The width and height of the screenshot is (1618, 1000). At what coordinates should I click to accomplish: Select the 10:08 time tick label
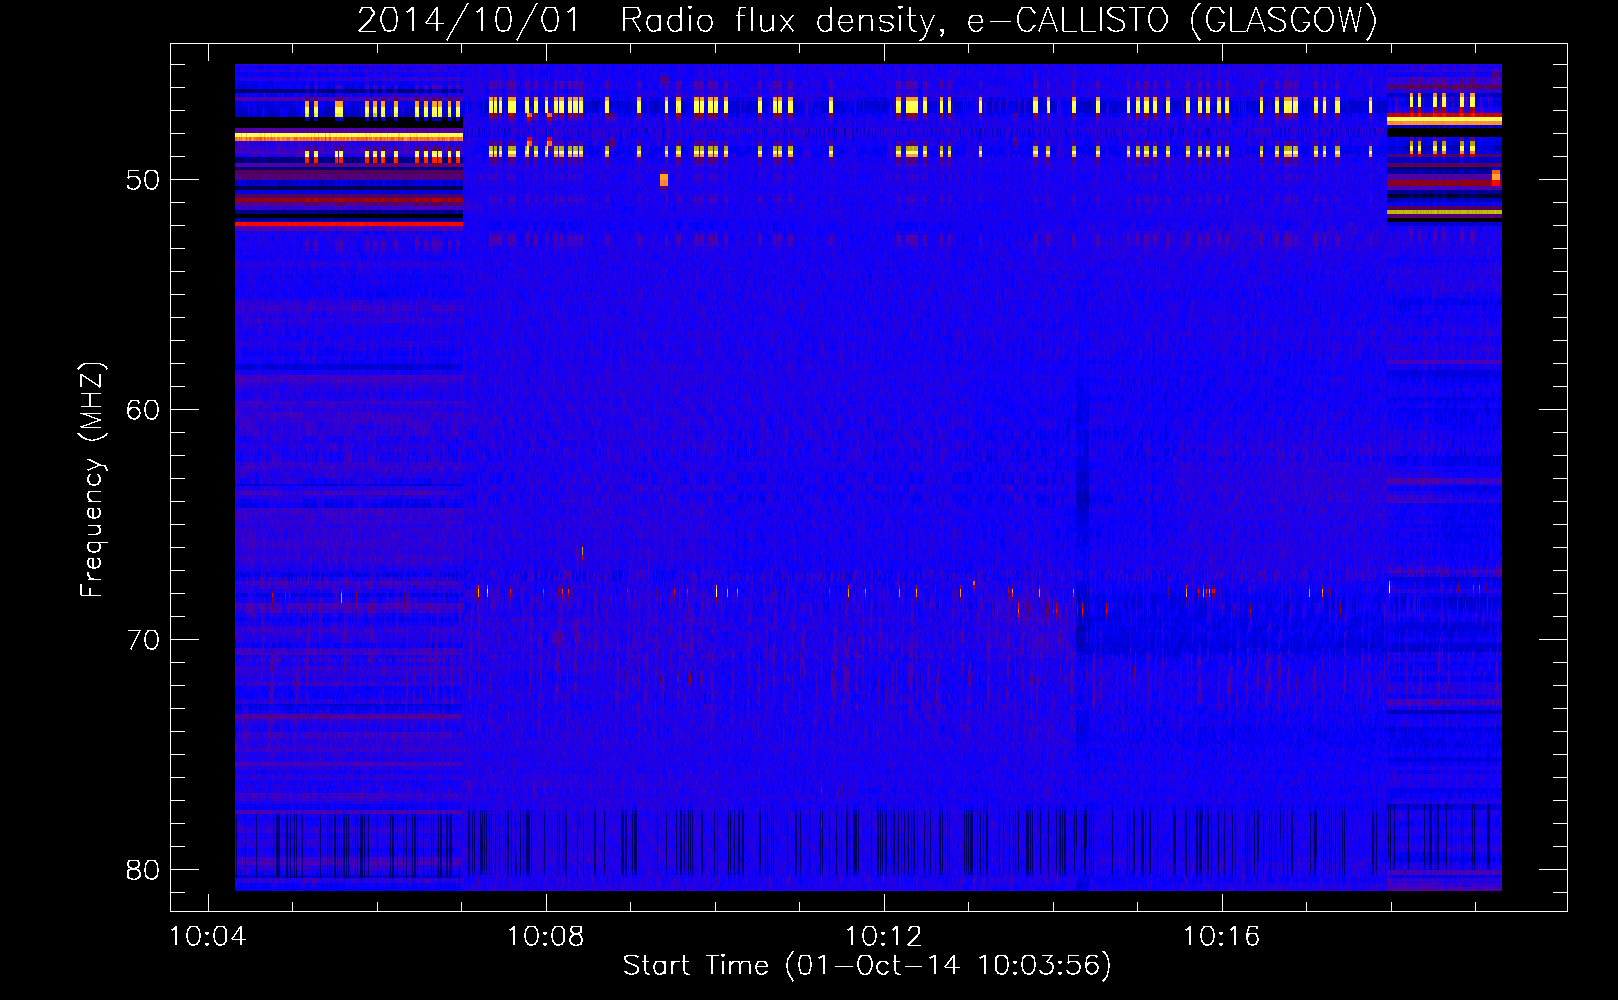545,937
